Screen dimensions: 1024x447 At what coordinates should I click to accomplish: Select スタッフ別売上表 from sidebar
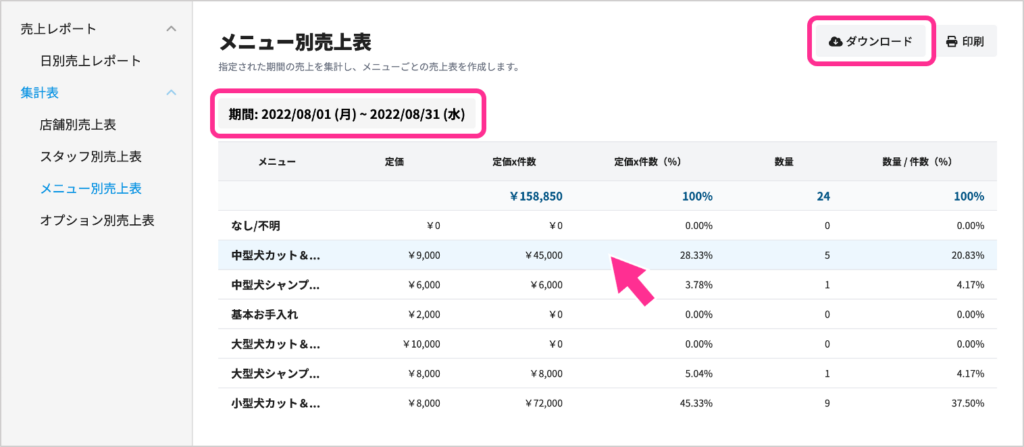[x=90, y=157]
